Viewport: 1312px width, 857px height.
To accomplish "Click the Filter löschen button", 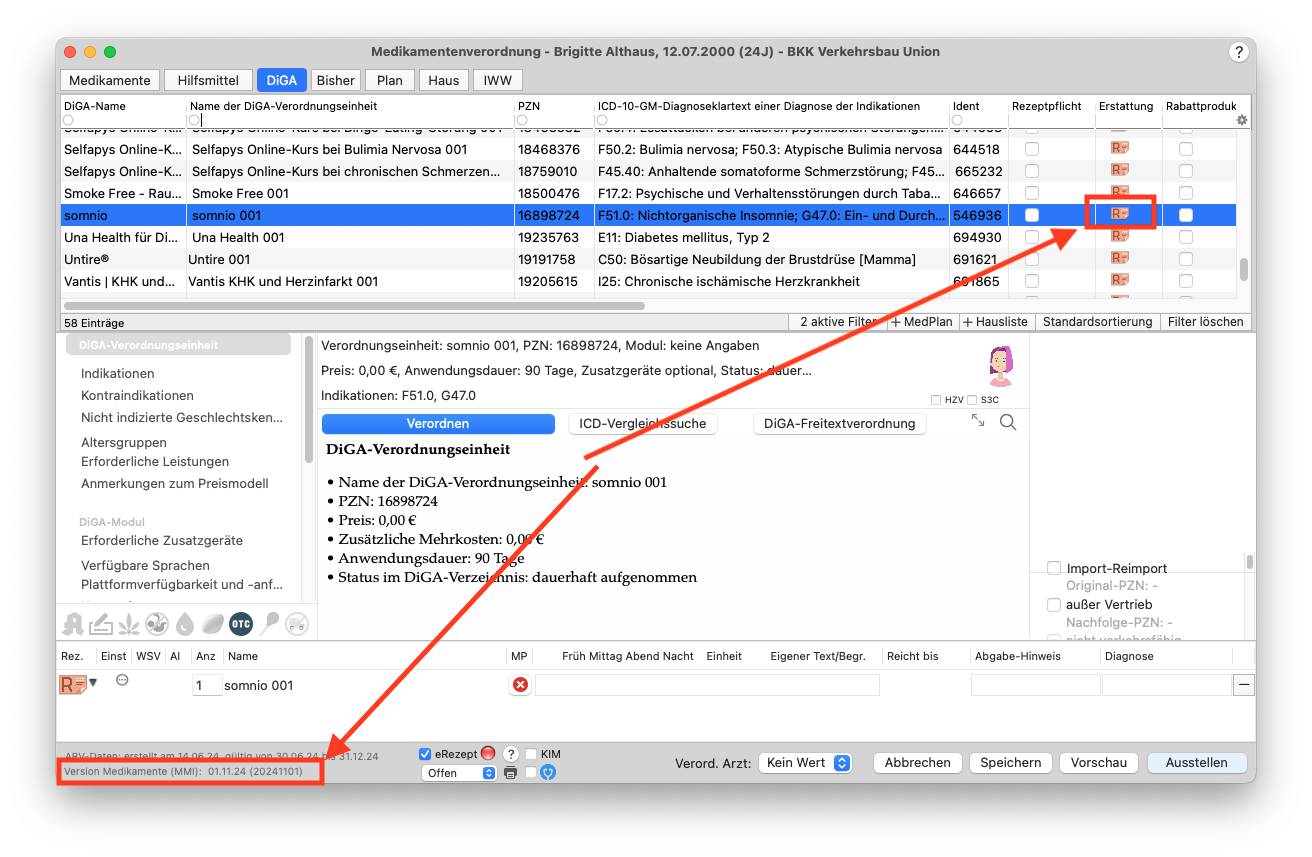I will coord(1206,322).
